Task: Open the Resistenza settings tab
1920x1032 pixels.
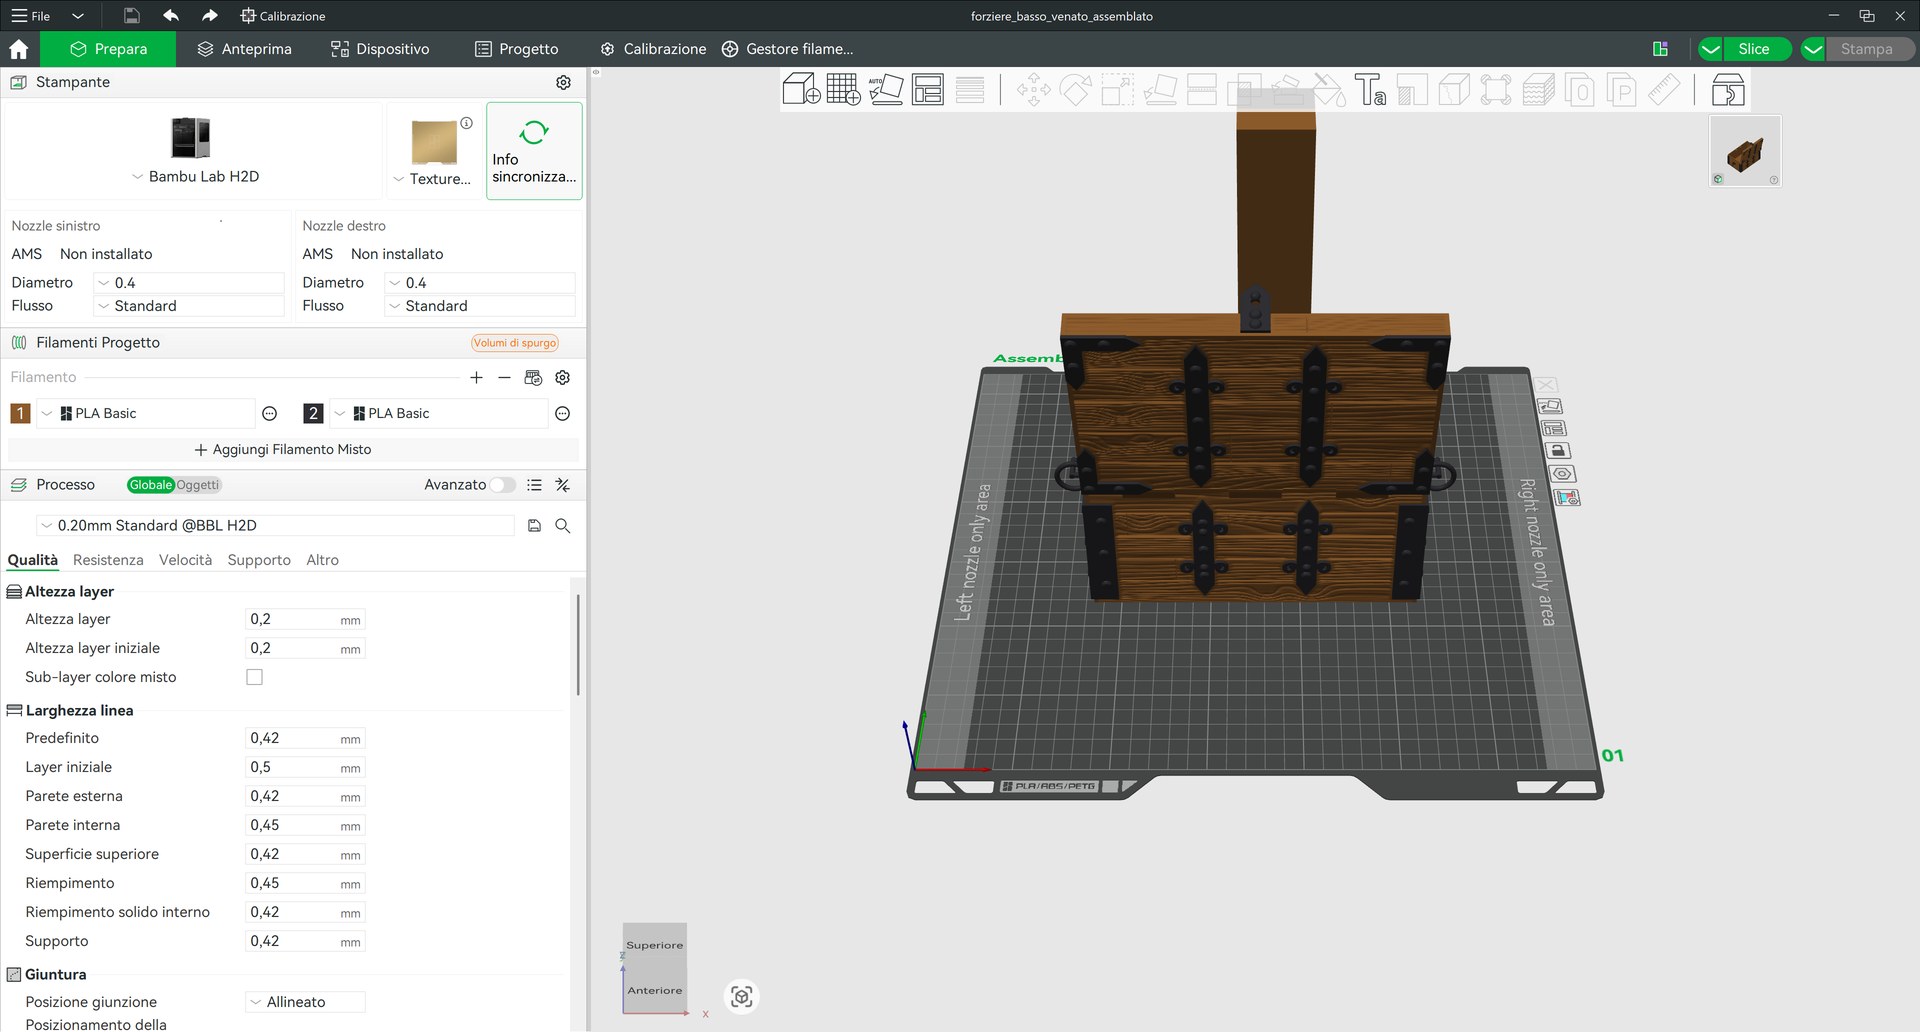Action: click(x=108, y=560)
